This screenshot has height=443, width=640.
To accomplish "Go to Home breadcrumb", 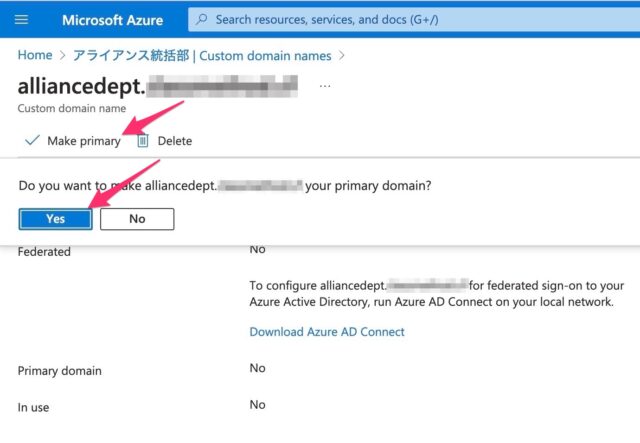I will 35,55.
